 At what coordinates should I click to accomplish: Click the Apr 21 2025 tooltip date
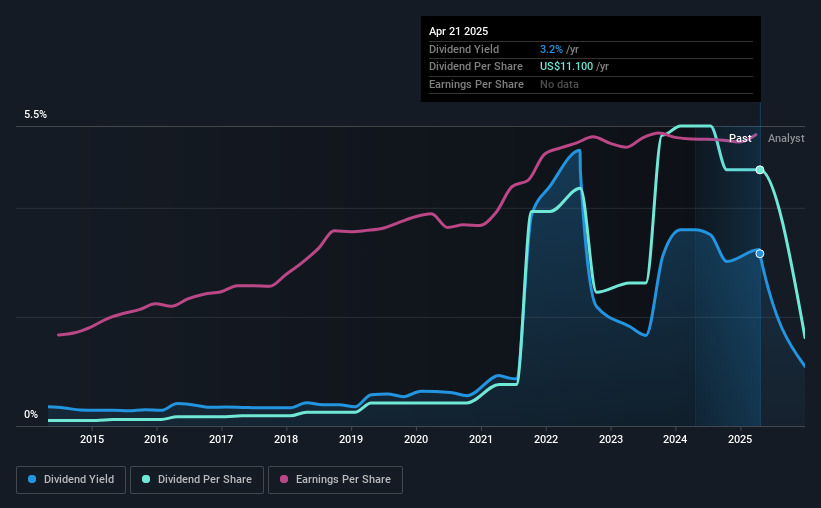[x=458, y=31]
